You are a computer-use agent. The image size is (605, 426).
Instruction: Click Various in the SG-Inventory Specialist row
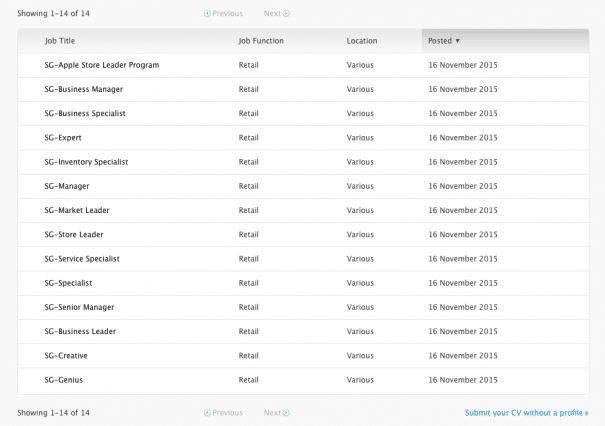click(x=360, y=162)
